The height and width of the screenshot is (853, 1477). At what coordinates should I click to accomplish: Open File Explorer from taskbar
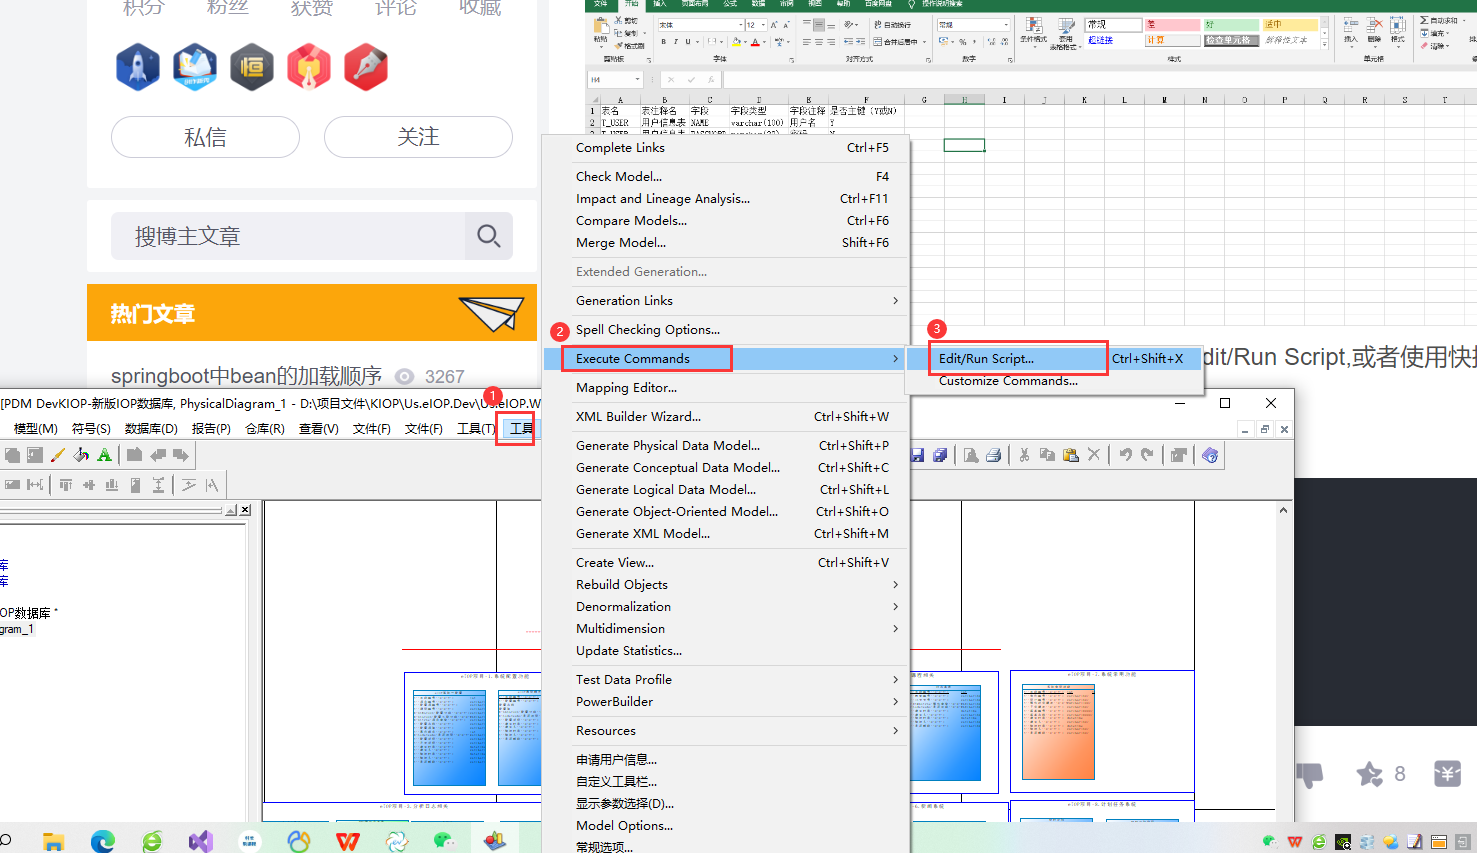54,841
